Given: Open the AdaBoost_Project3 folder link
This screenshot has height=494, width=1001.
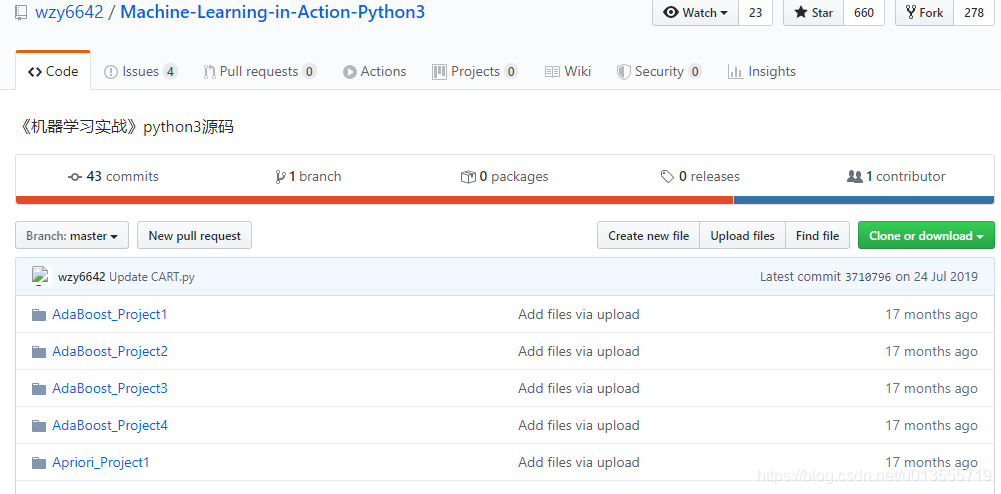Looking at the screenshot, I should (x=110, y=388).
